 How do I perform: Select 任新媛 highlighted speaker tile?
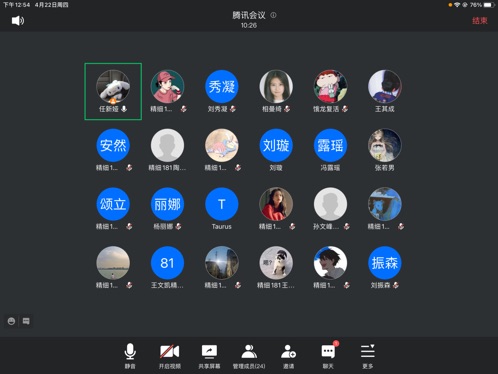pyautogui.click(x=113, y=91)
